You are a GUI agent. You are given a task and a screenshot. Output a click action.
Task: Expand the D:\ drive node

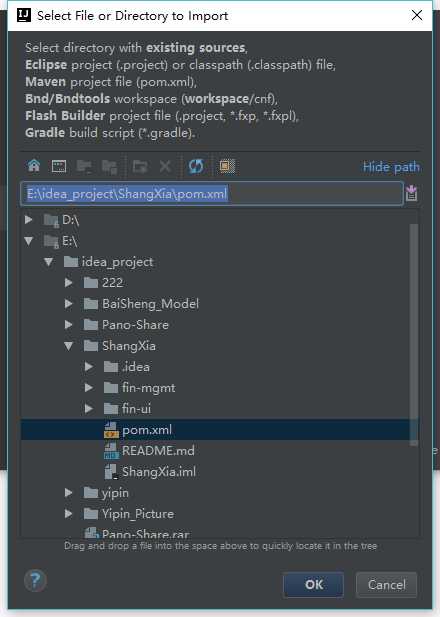[x=29, y=220]
